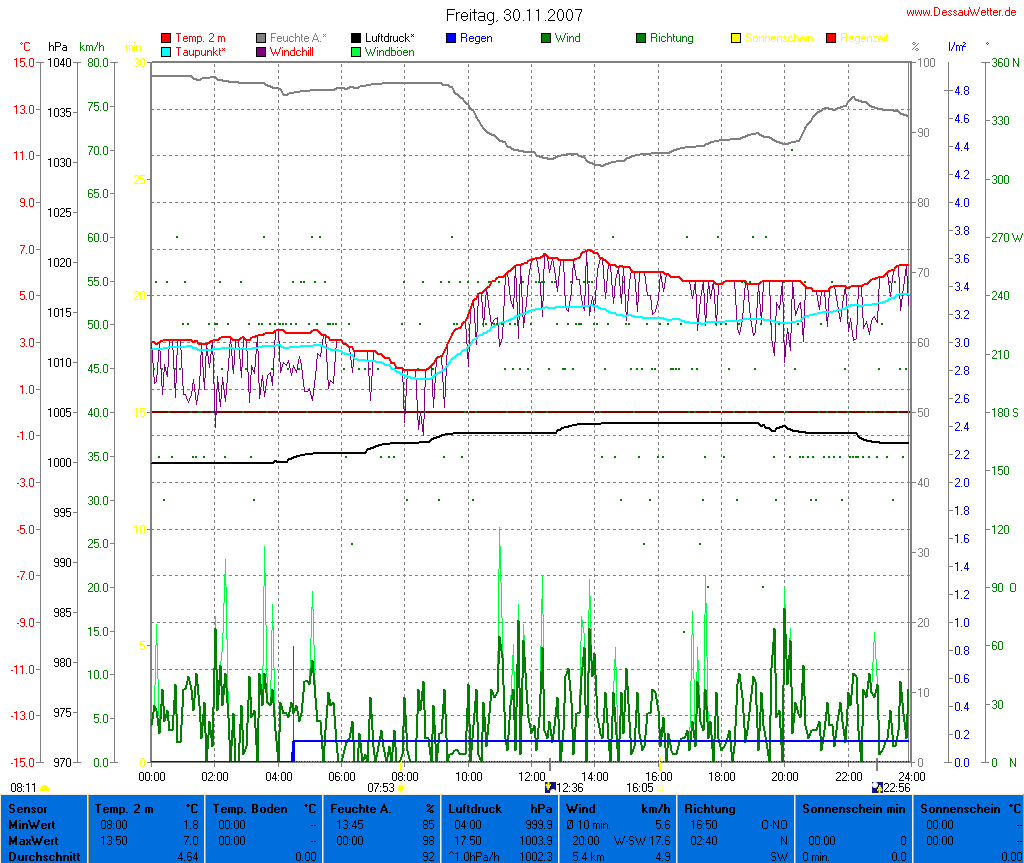The image size is (1024, 863).
Task: Select the Luftdruck hPa table header
Action: coord(500,808)
